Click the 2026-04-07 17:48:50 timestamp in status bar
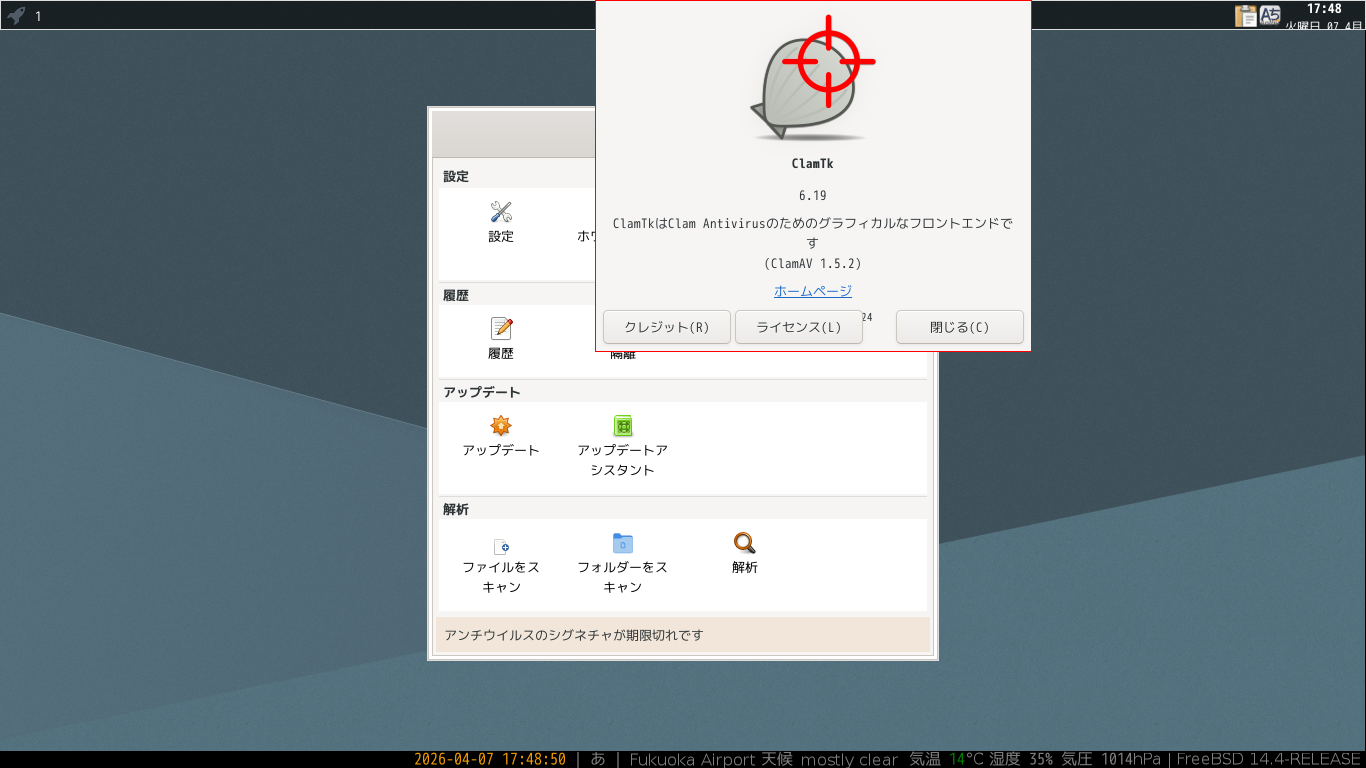The height and width of the screenshot is (768, 1366). click(490, 759)
